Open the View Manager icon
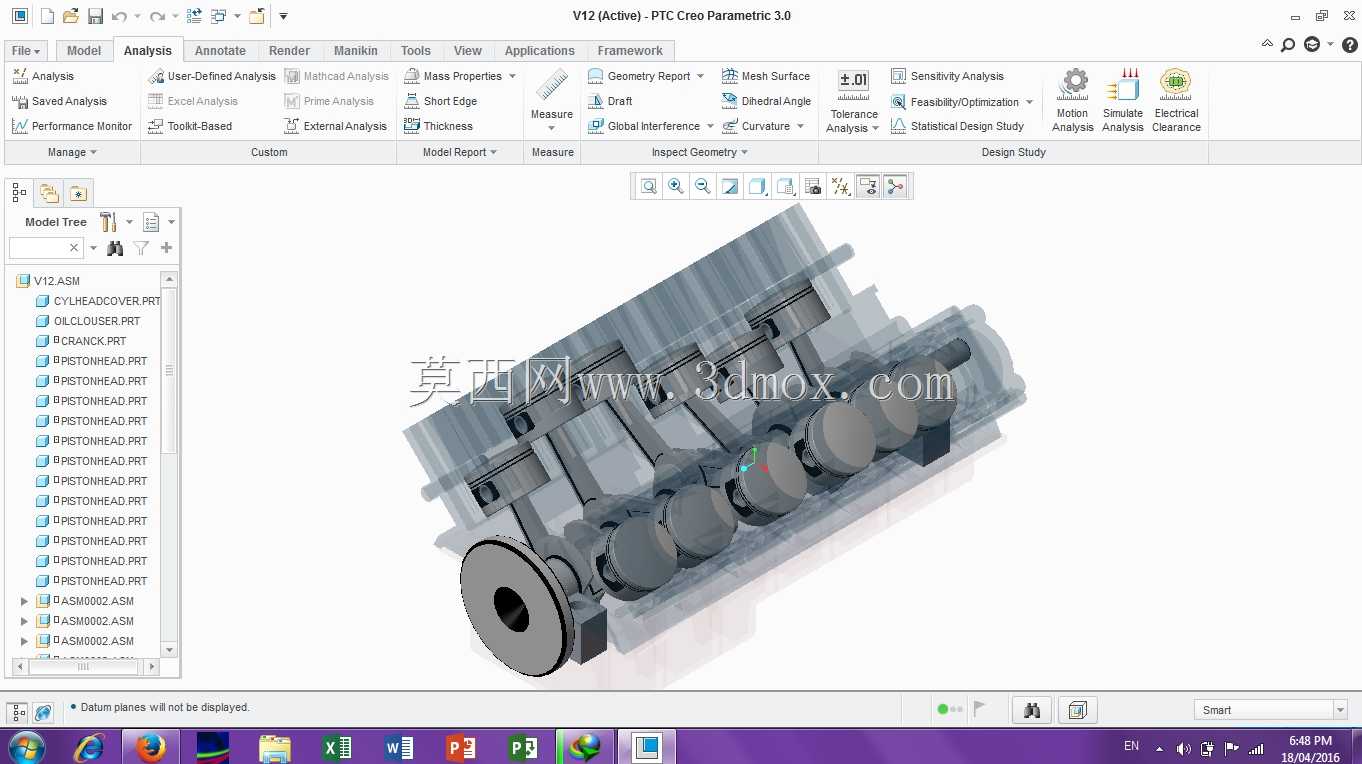The image size is (1362, 764). tap(813, 186)
